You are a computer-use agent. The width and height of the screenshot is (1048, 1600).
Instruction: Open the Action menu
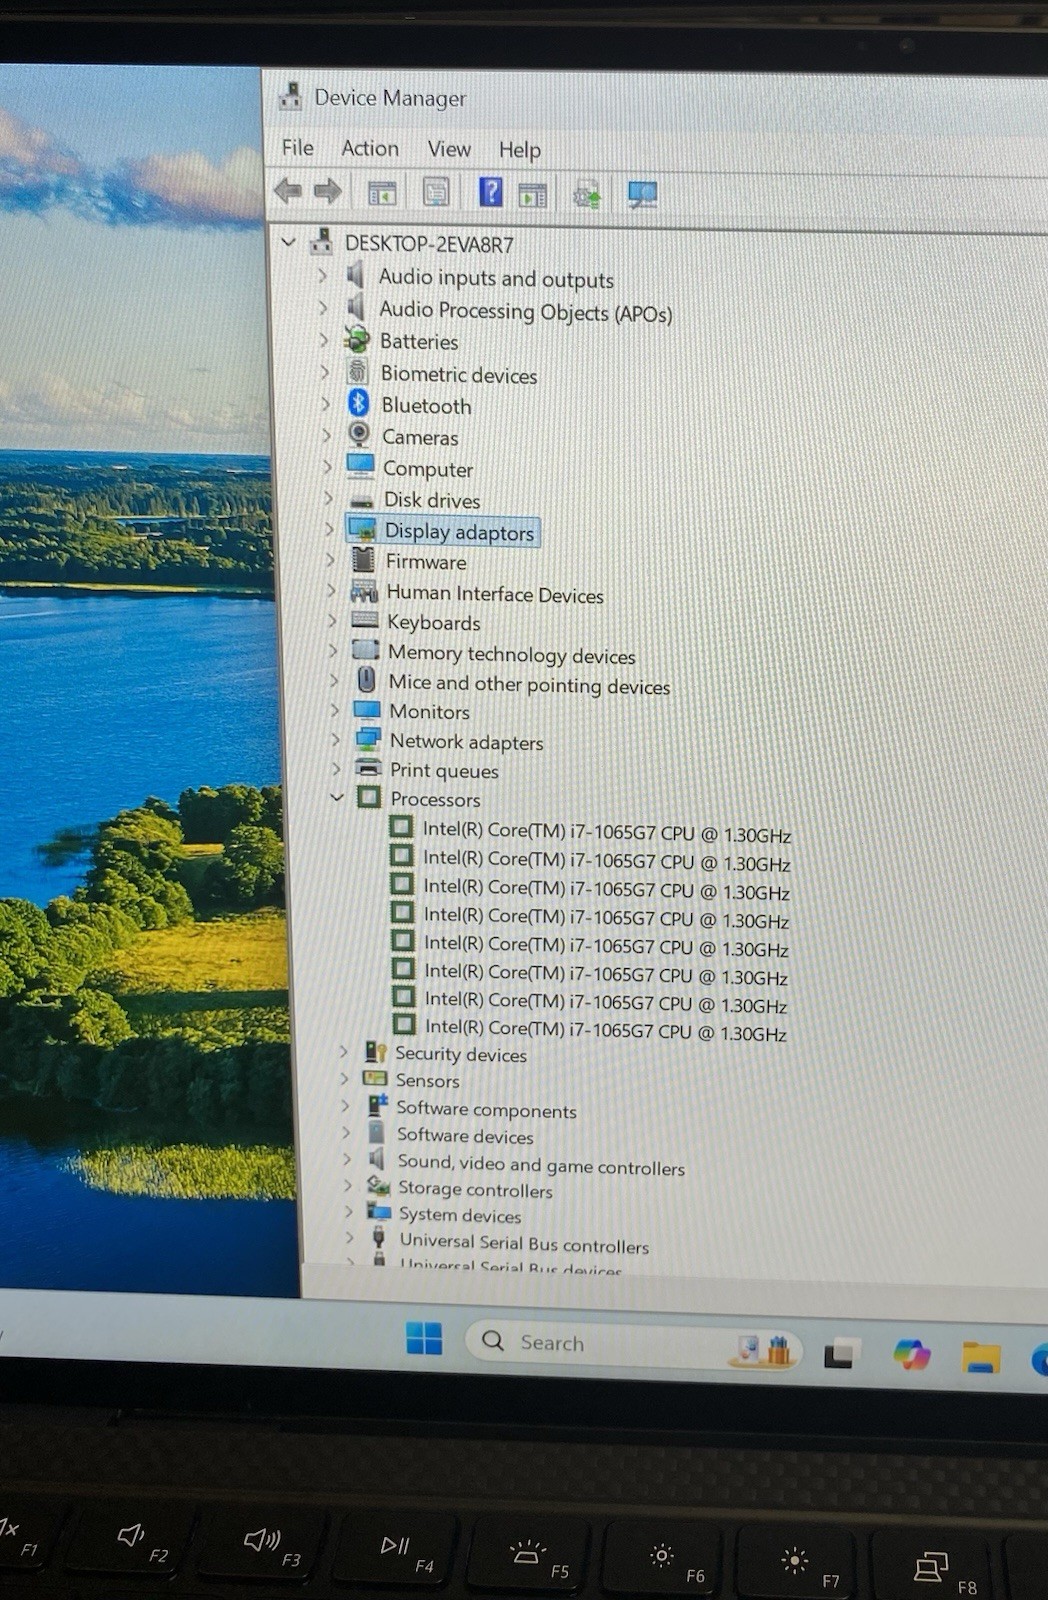click(x=370, y=148)
